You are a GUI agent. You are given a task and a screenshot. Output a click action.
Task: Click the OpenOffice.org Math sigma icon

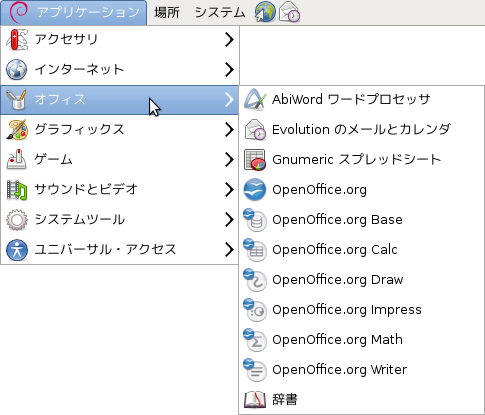point(255,339)
